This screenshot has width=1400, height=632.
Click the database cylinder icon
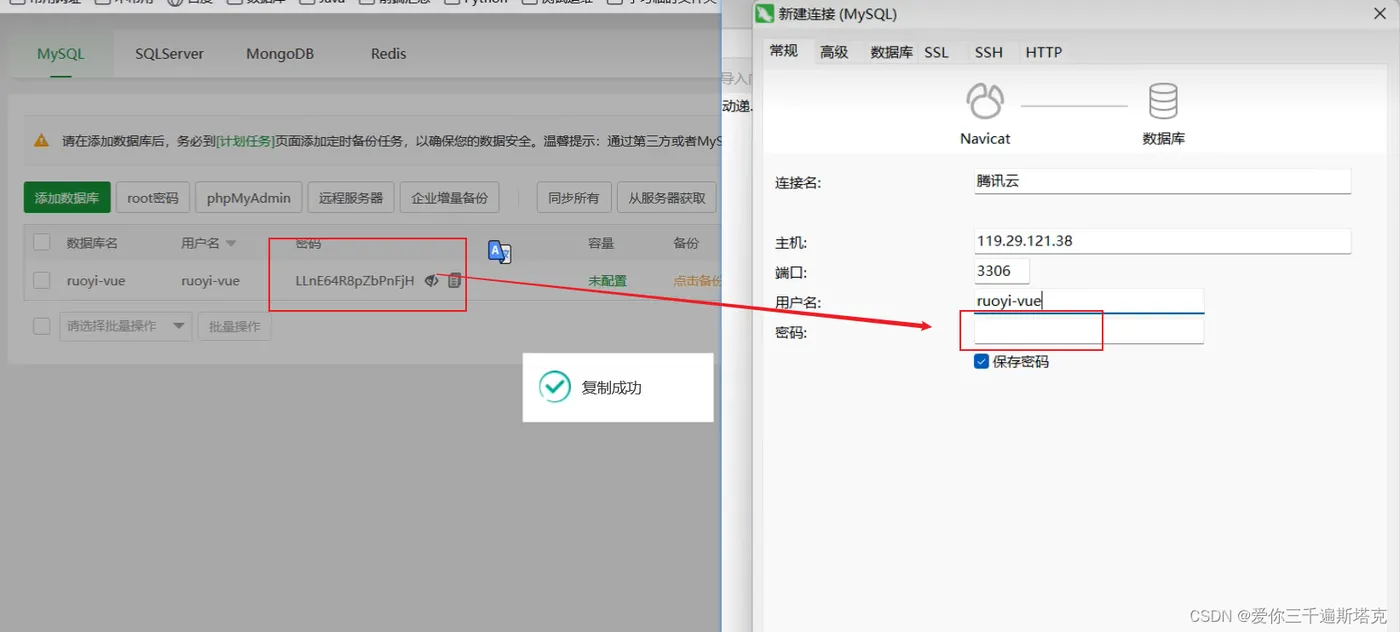click(1163, 102)
